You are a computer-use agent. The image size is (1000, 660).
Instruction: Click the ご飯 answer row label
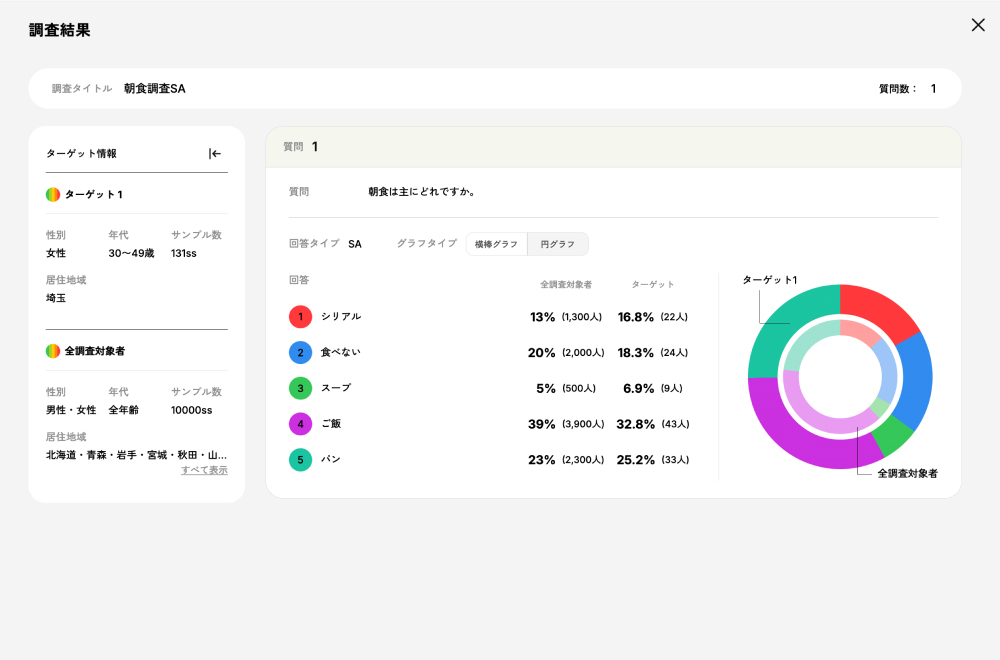click(331, 424)
